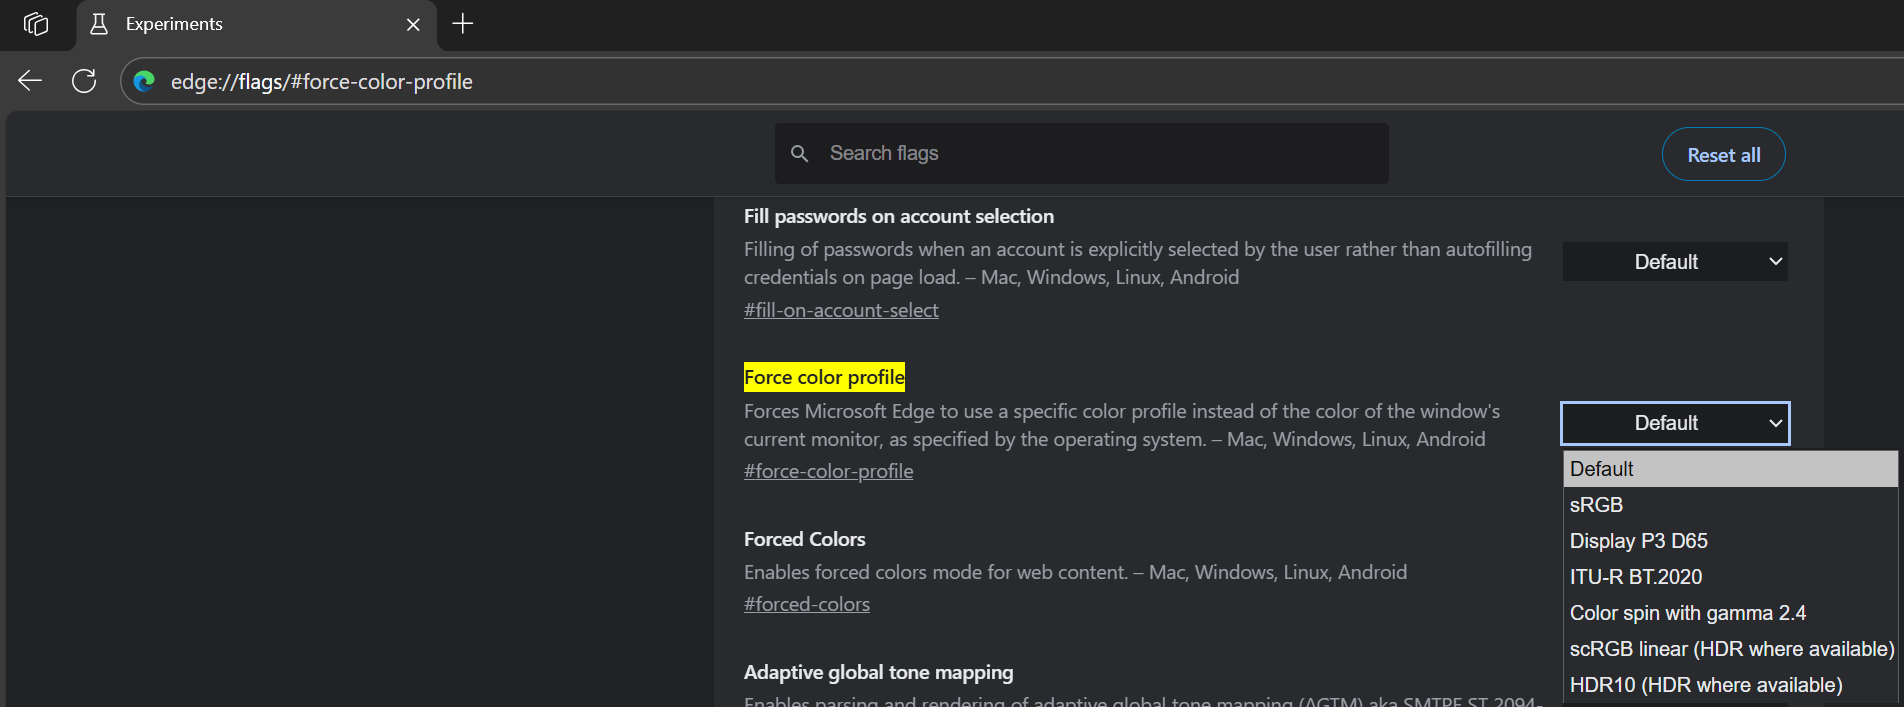Click the refresh page icon

84,81
